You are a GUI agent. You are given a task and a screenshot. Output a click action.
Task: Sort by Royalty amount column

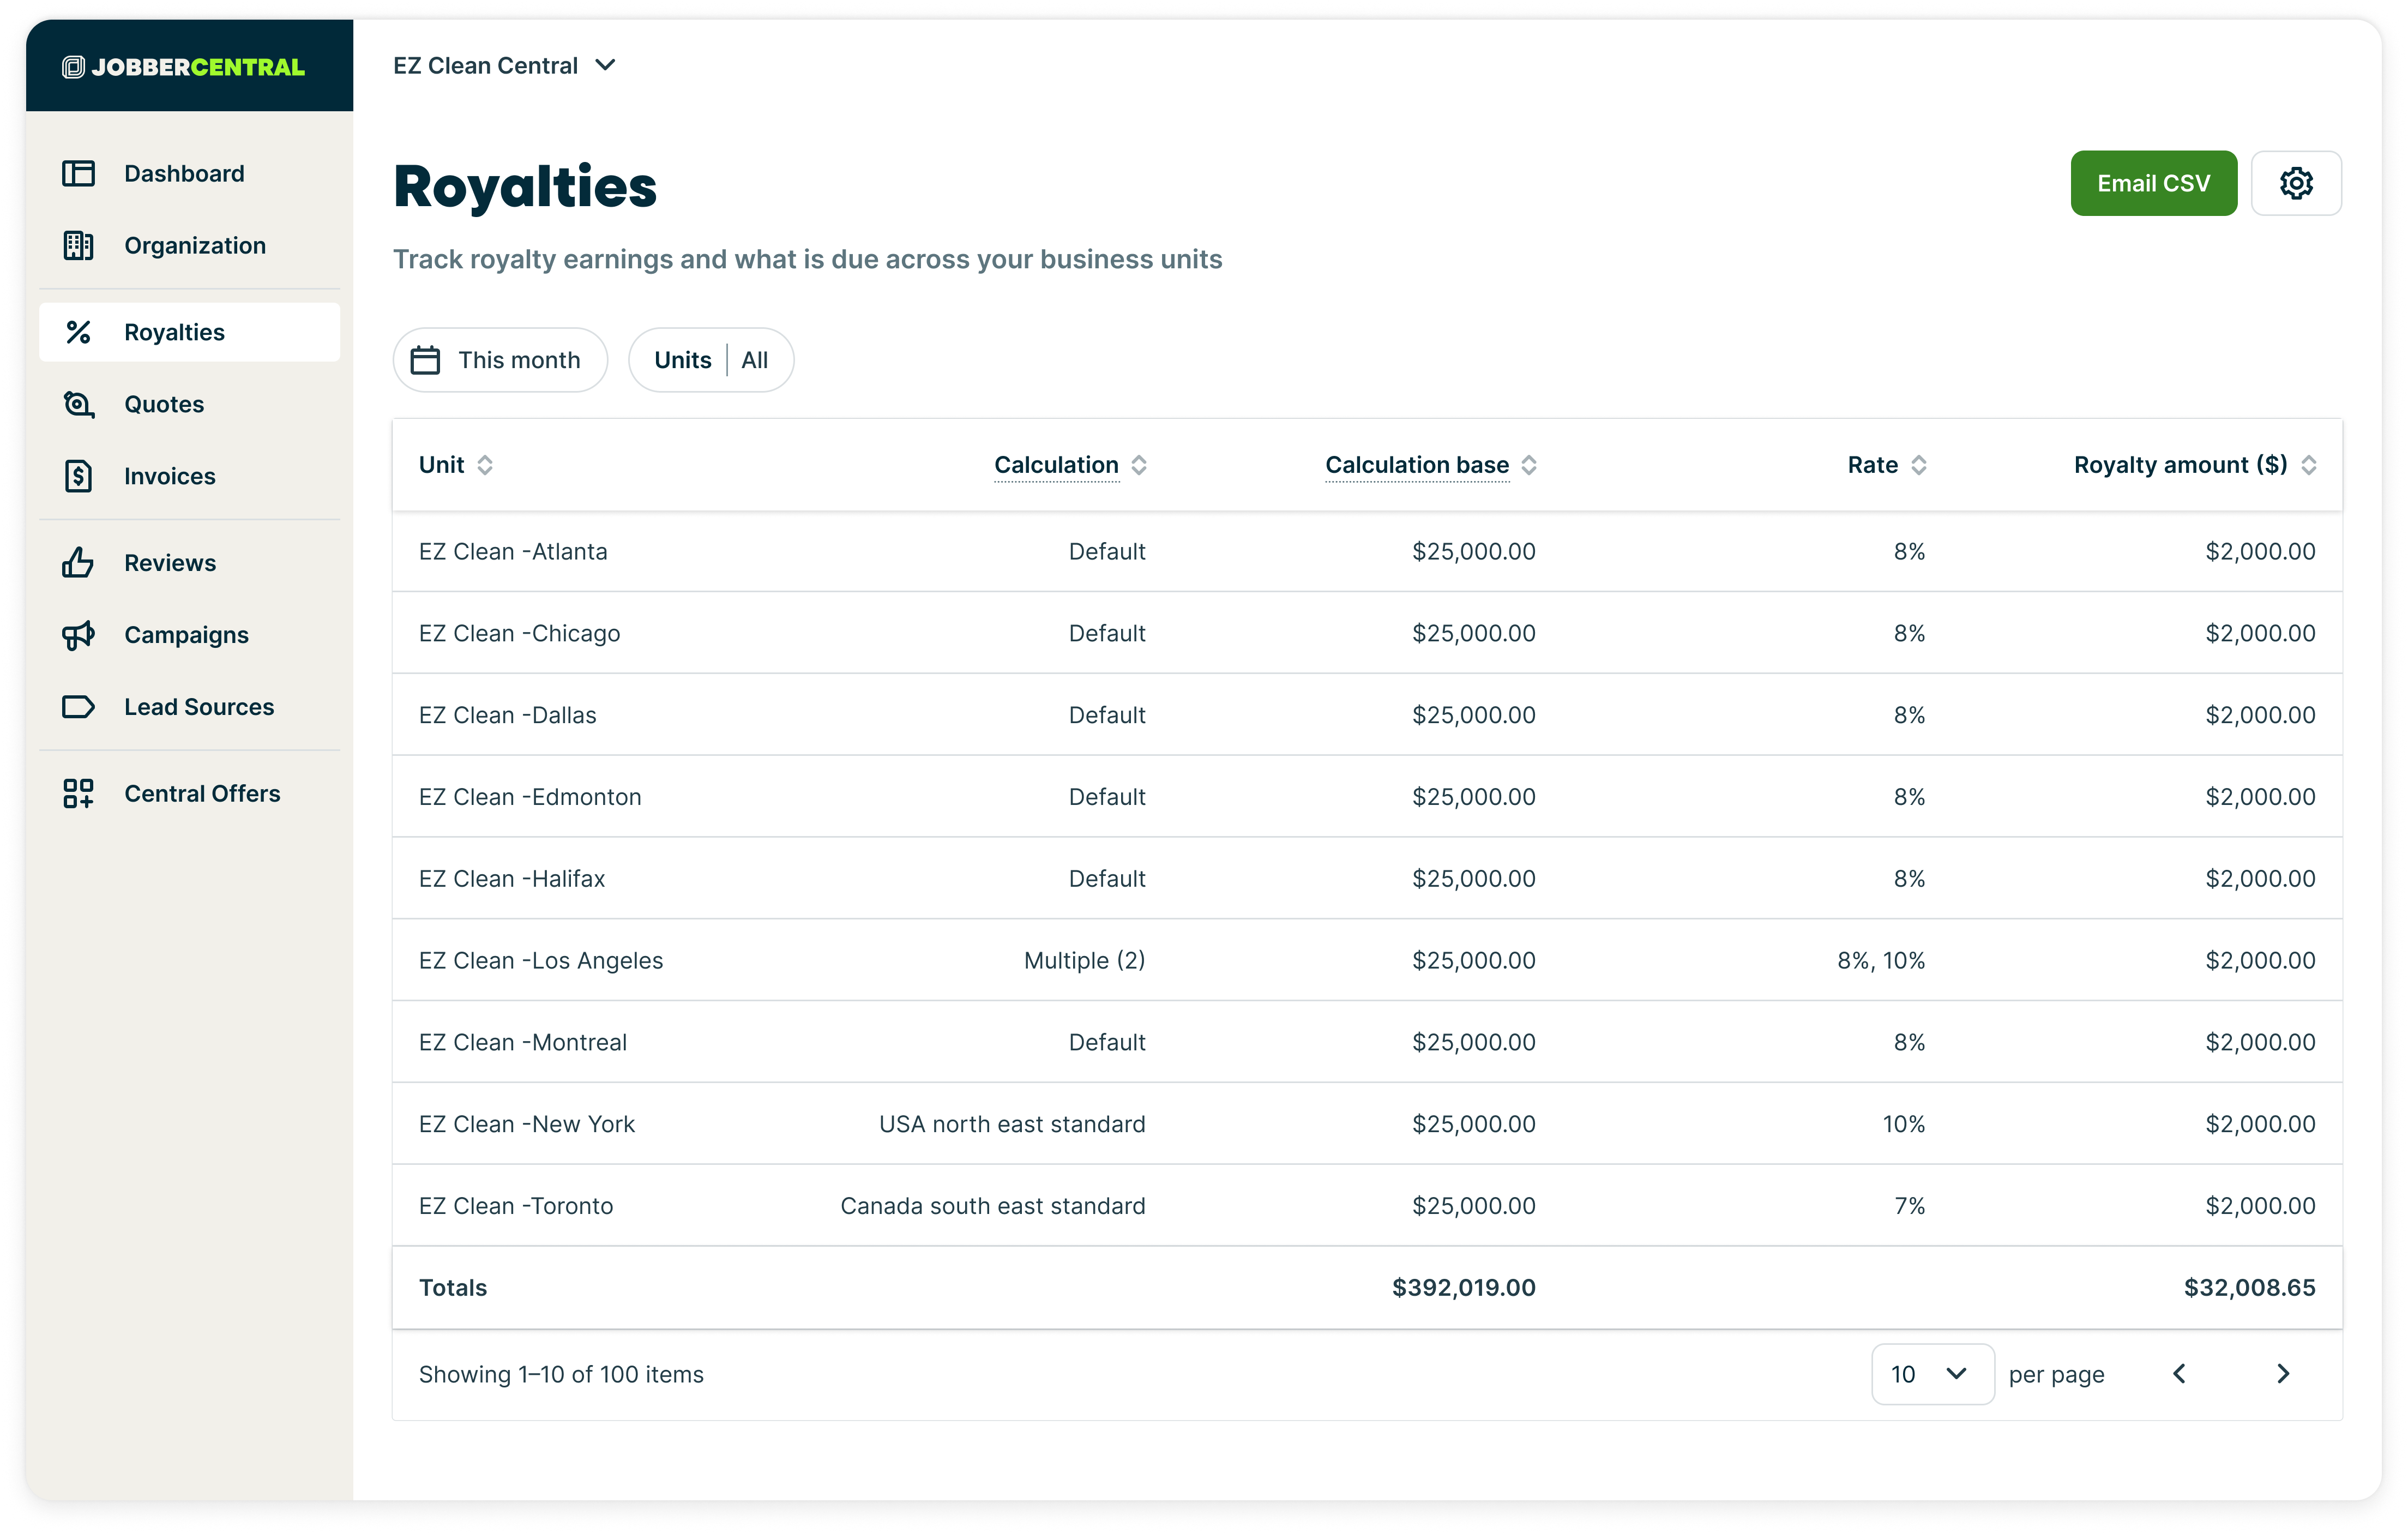coord(2308,465)
